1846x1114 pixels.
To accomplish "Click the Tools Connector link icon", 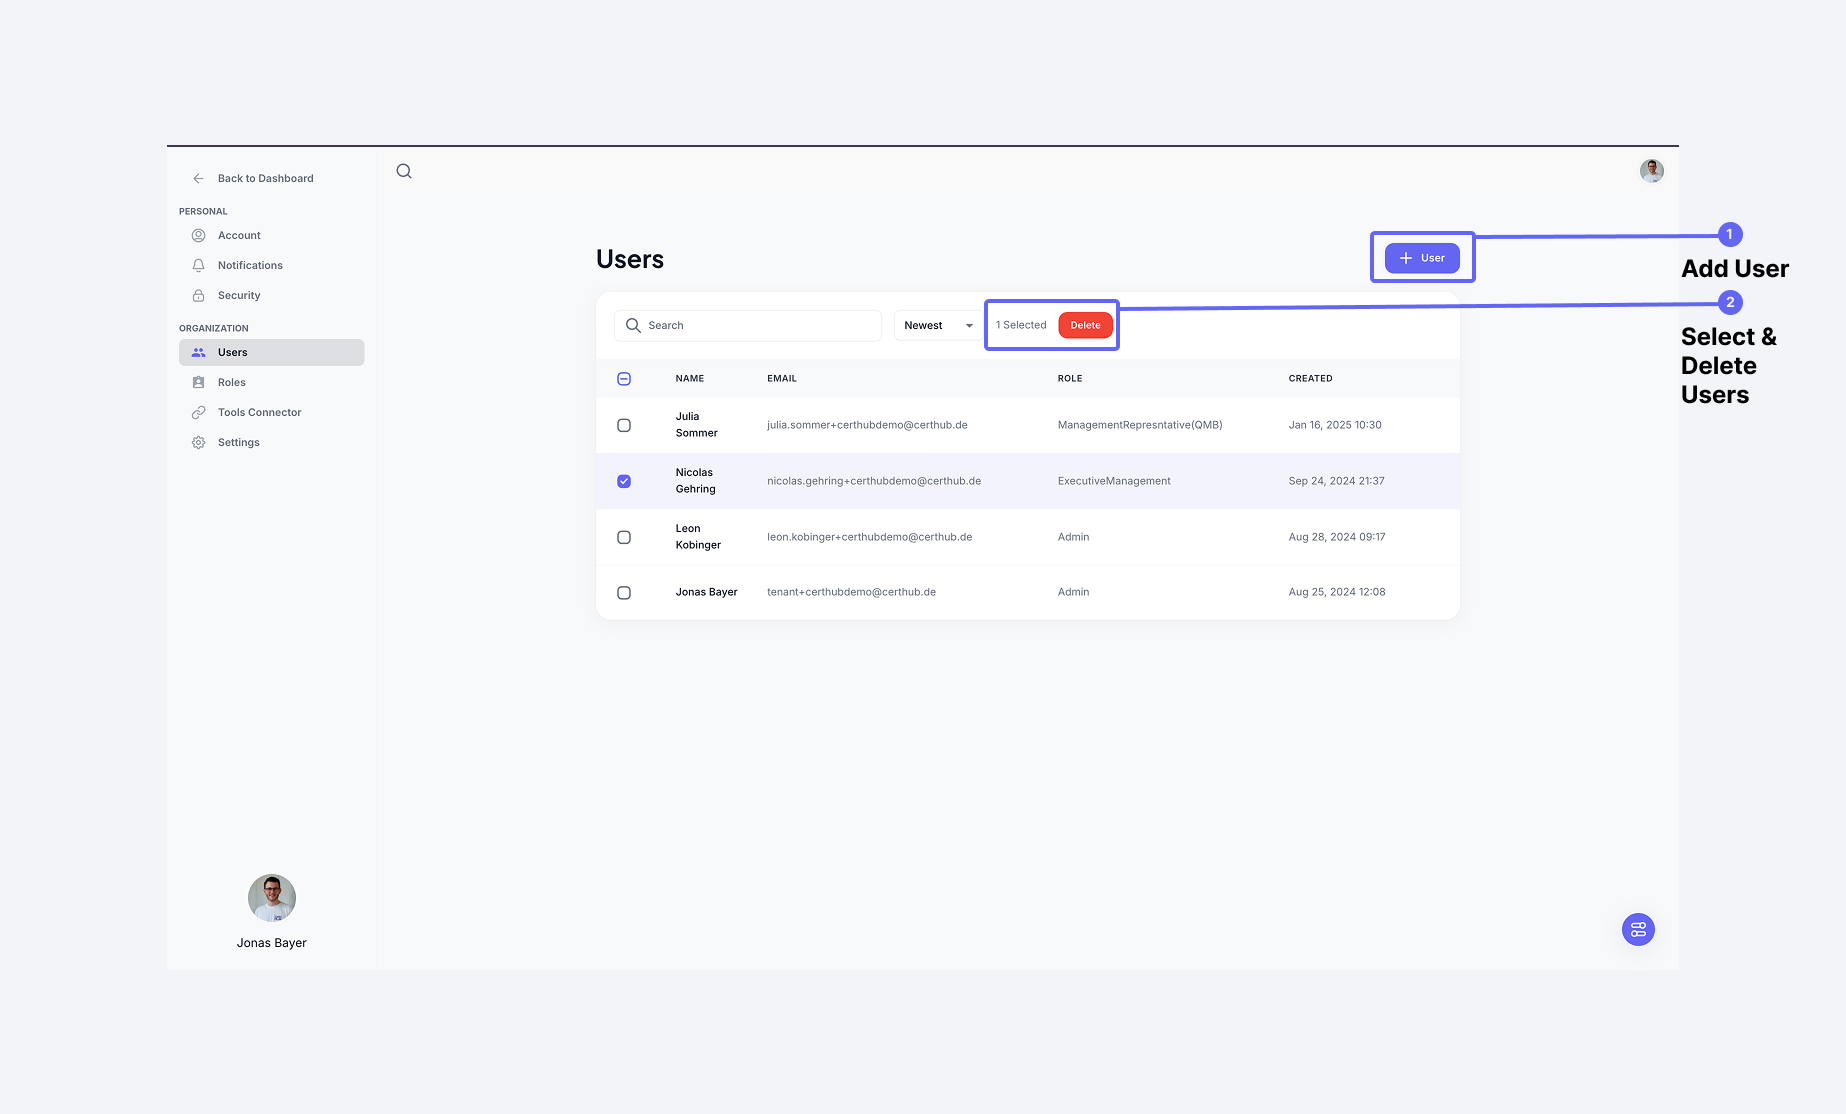I will coord(198,412).
